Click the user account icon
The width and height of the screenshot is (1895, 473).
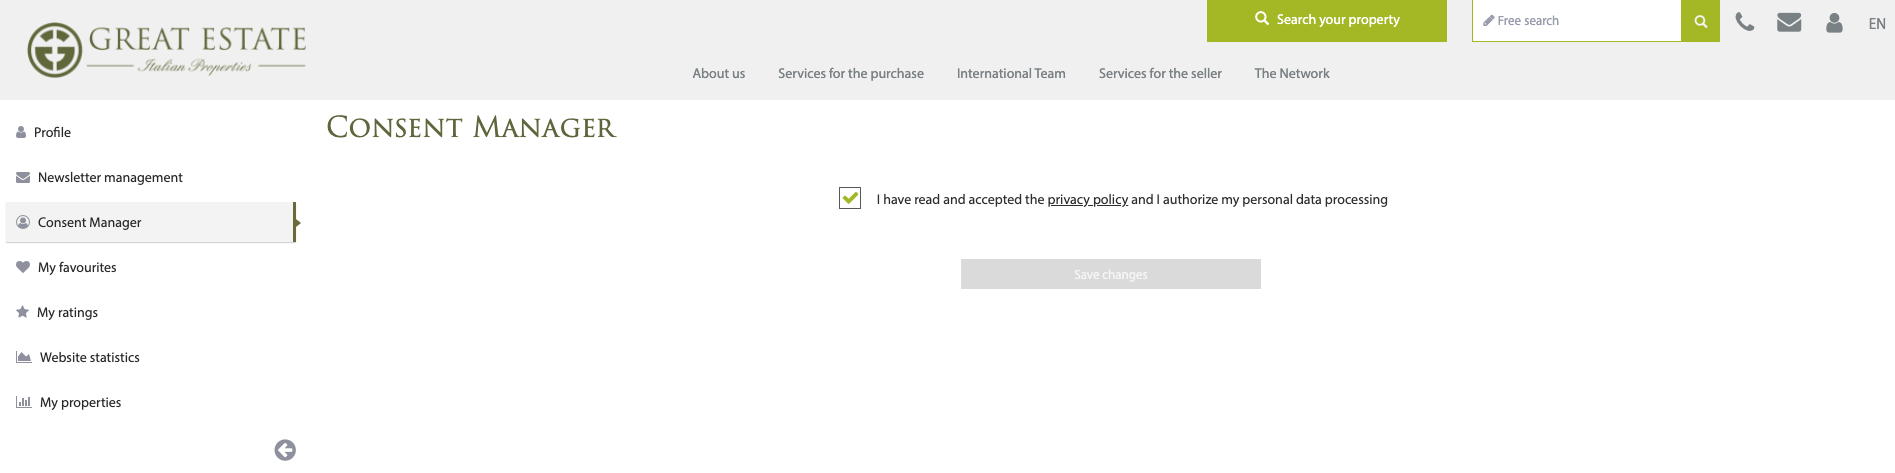pos(1834,22)
